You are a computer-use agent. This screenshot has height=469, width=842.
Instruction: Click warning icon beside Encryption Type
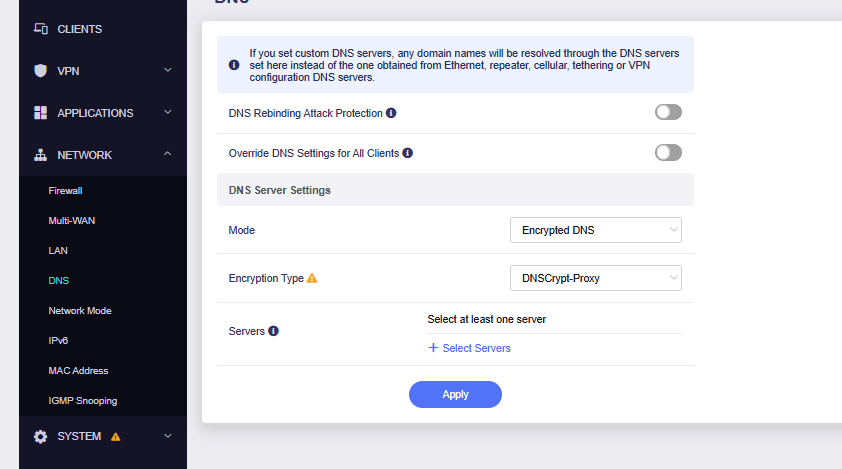312,278
